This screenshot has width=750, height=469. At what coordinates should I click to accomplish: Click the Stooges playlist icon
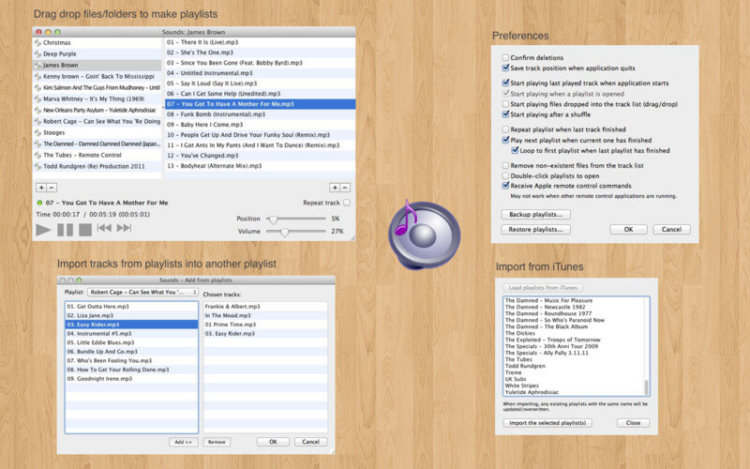[x=38, y=132]
